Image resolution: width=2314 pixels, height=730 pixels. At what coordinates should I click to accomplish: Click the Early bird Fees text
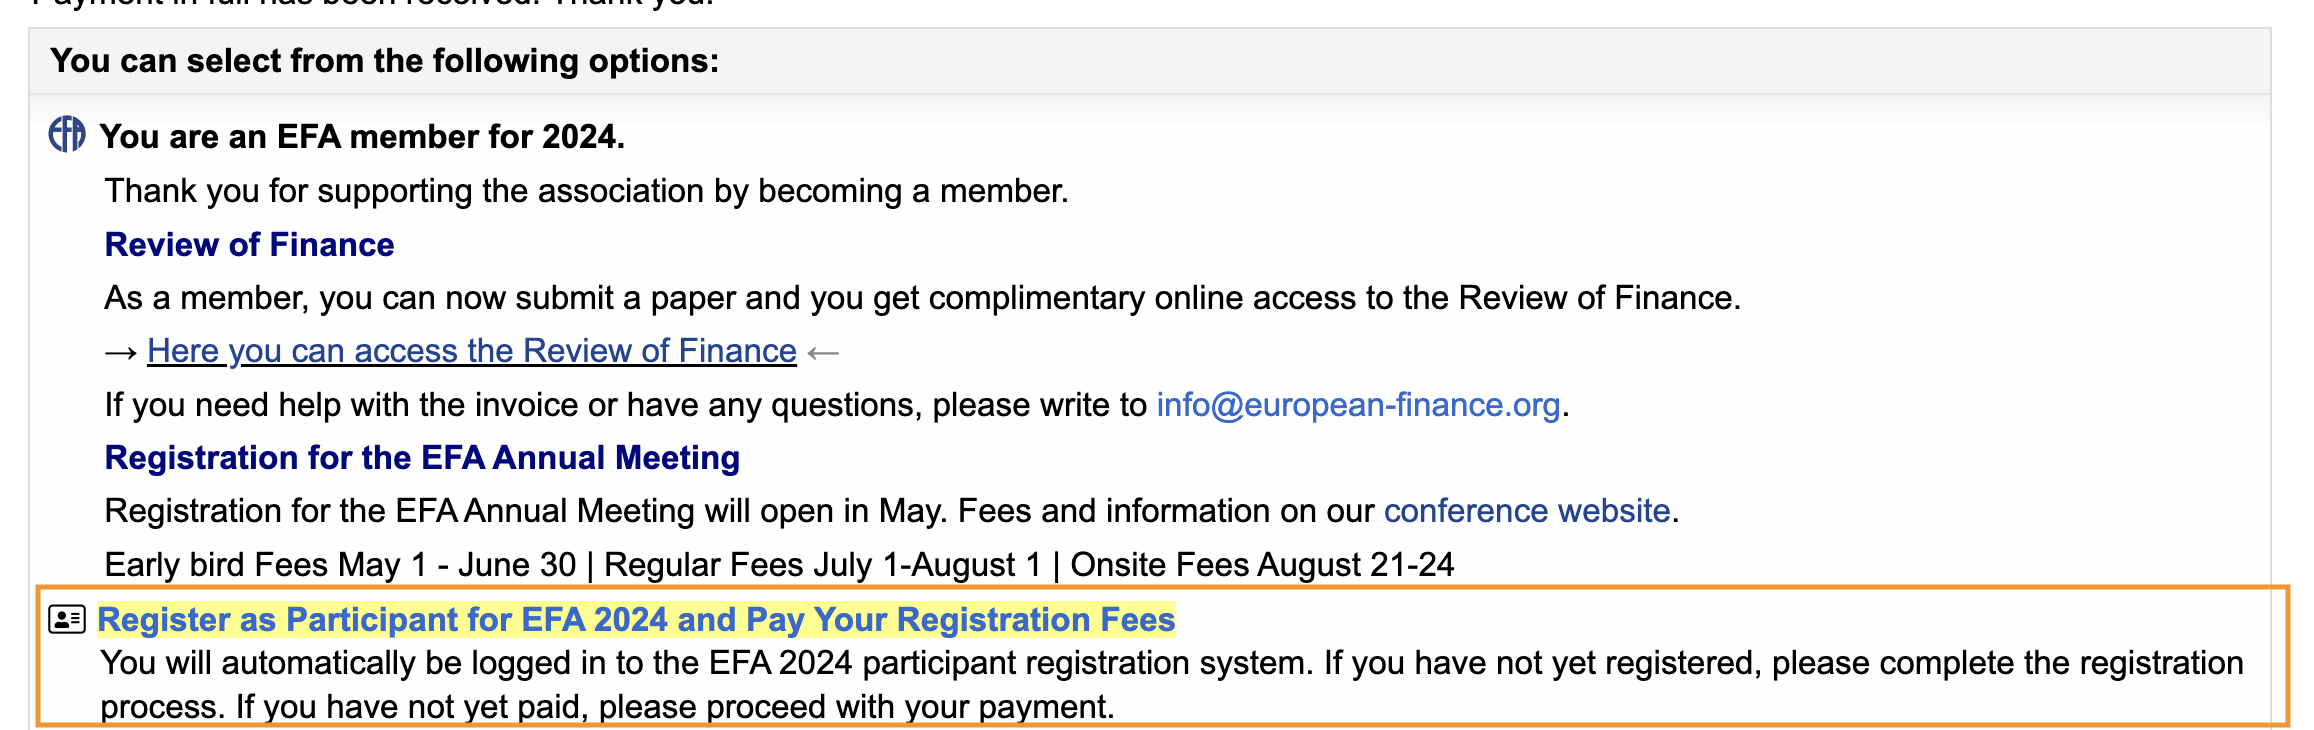(x=340, y=565)
